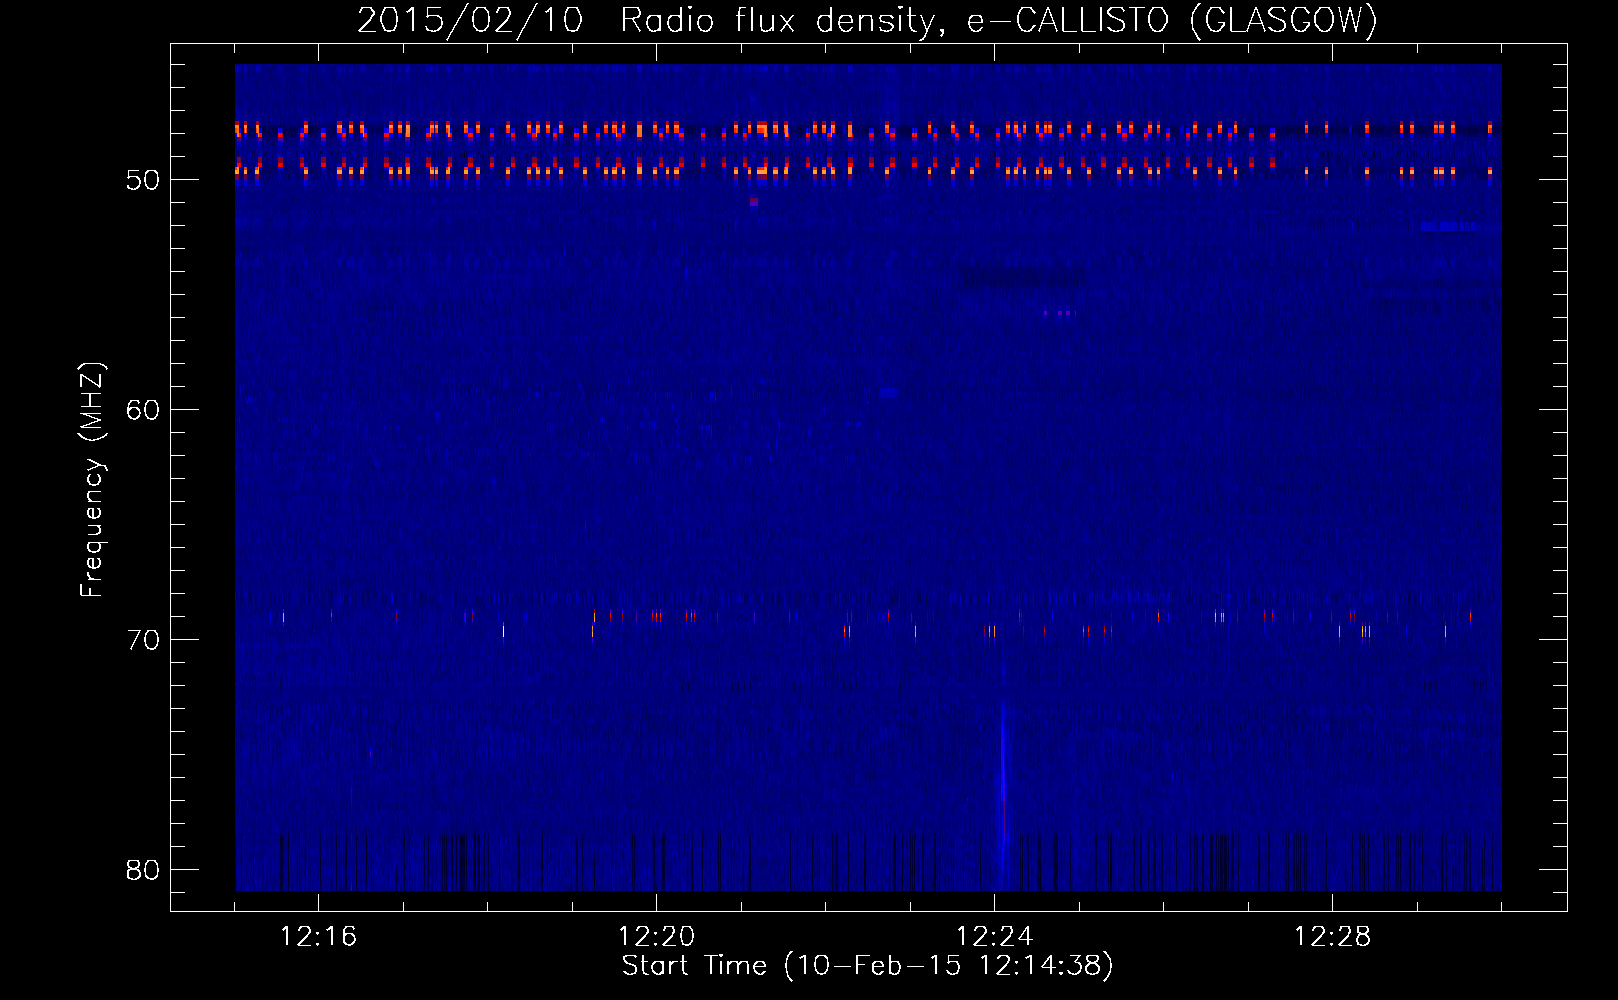Click the 12:24 time axis tick label

(x=994, y=937)
